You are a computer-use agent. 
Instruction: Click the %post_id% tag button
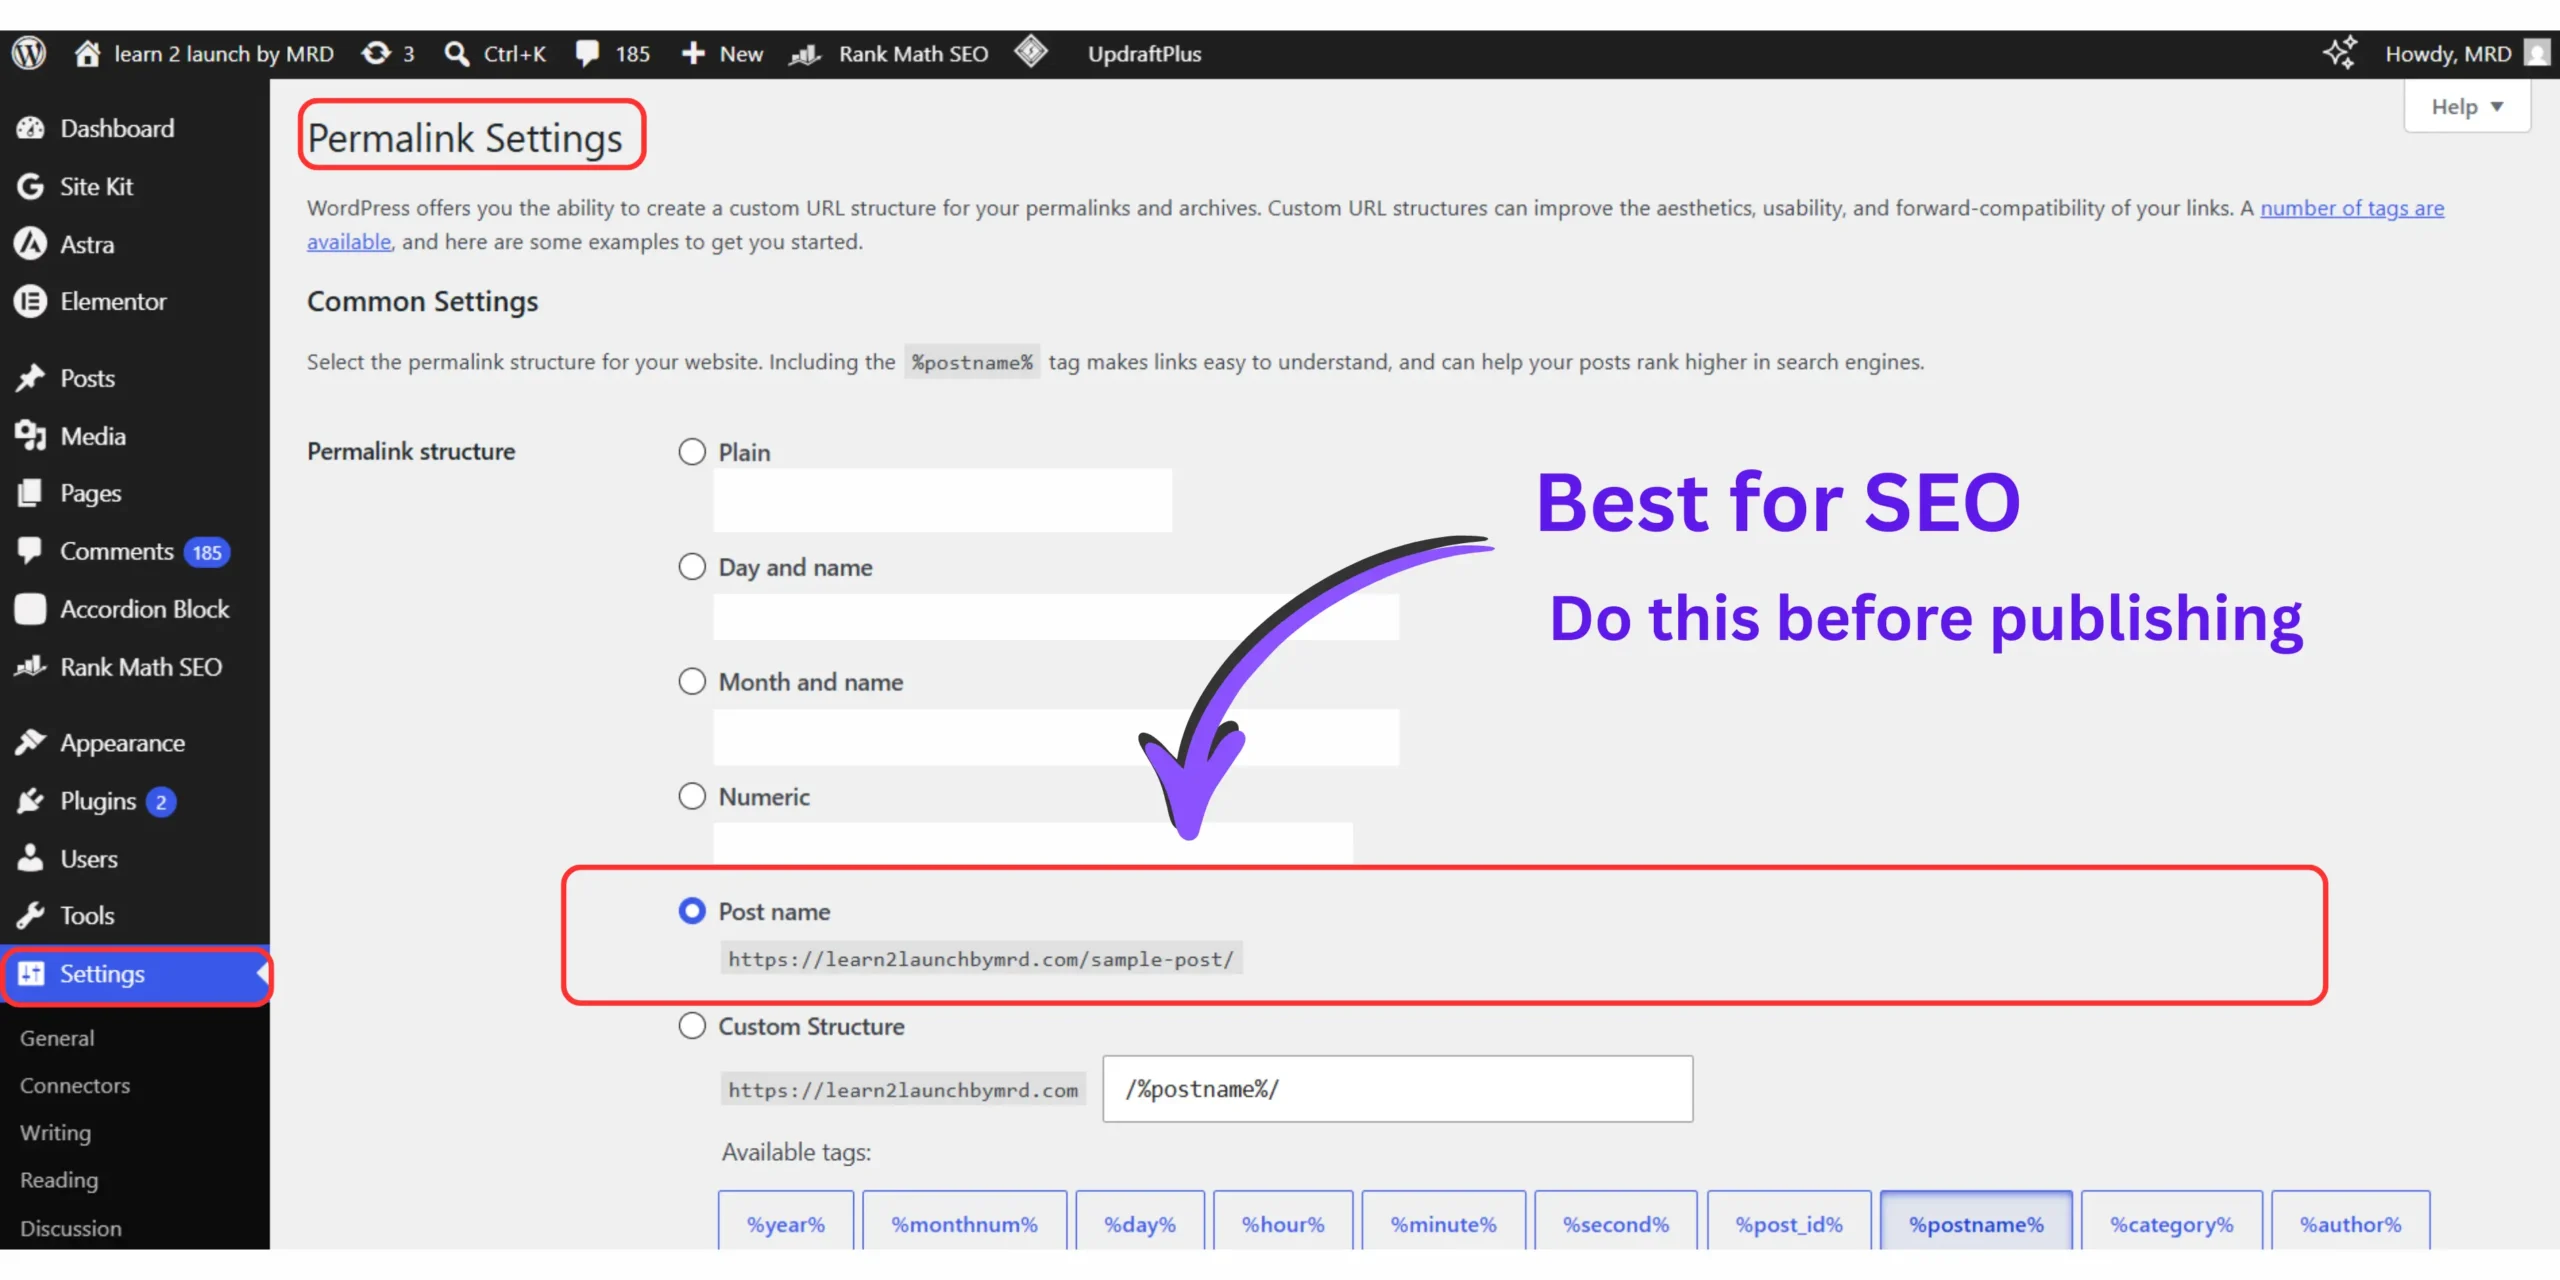tap(1789, 1222)
